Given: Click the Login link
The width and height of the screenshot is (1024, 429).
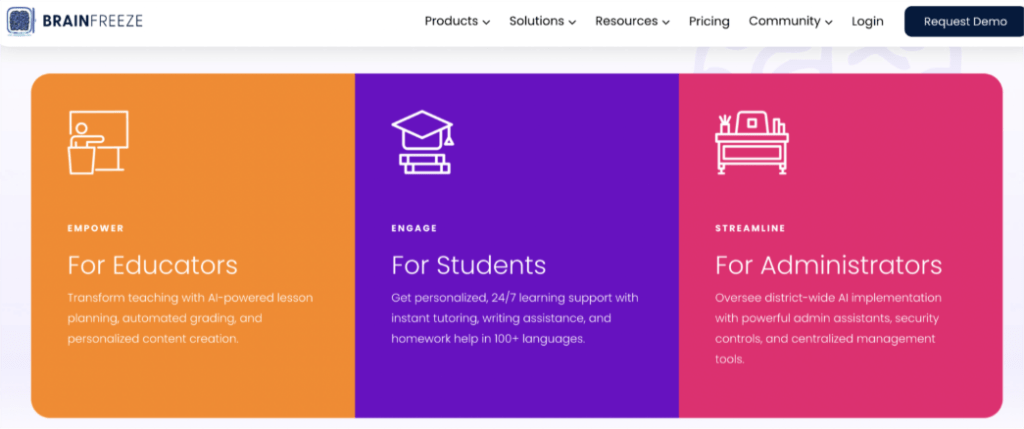Looking at the screenshot, I should click(867, 21).
